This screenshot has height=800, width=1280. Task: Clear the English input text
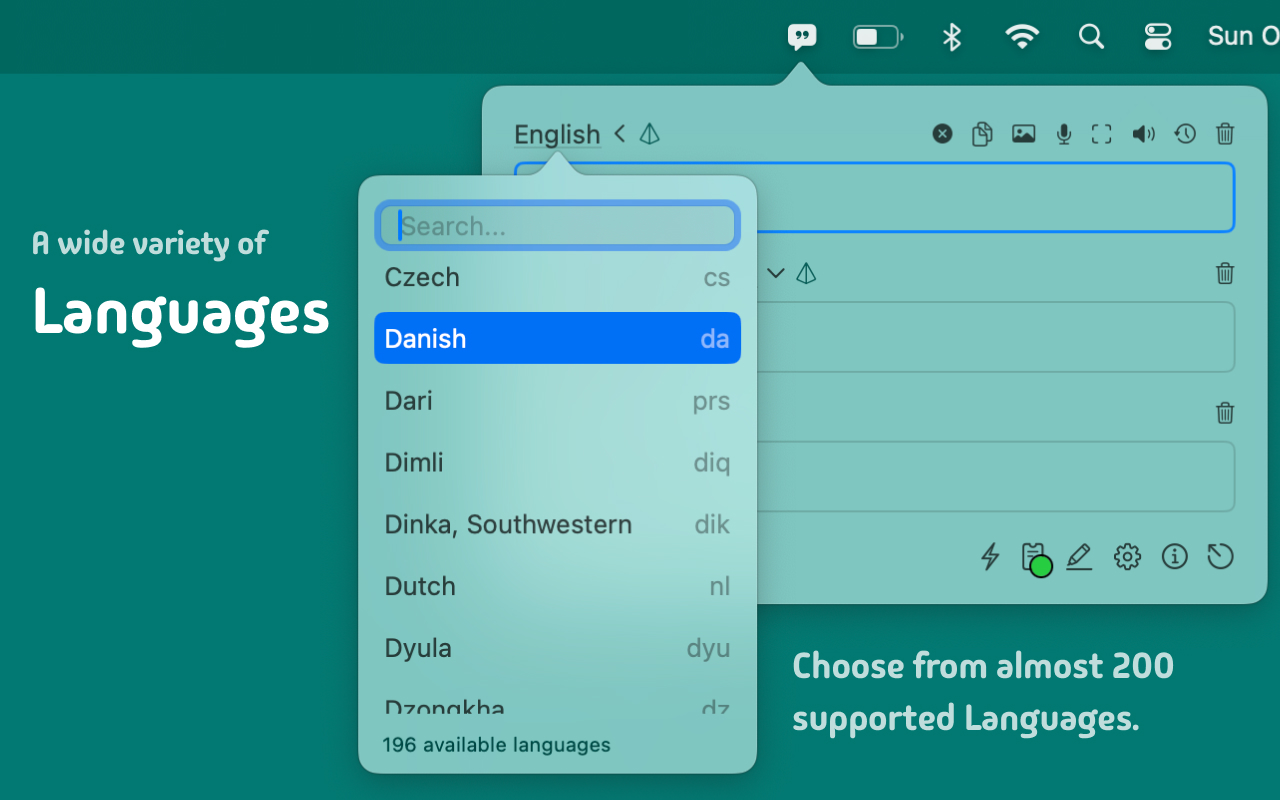(942, 134)
